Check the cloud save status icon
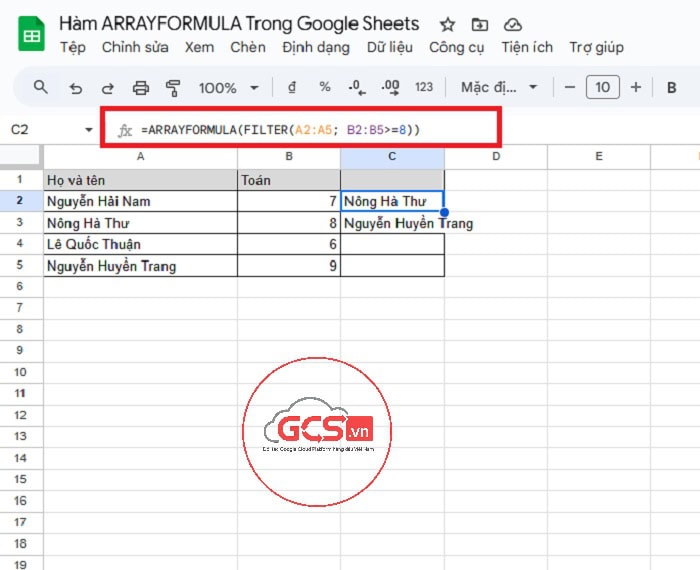The height and width of the screenshot is (570, 700). pos(513,25)
